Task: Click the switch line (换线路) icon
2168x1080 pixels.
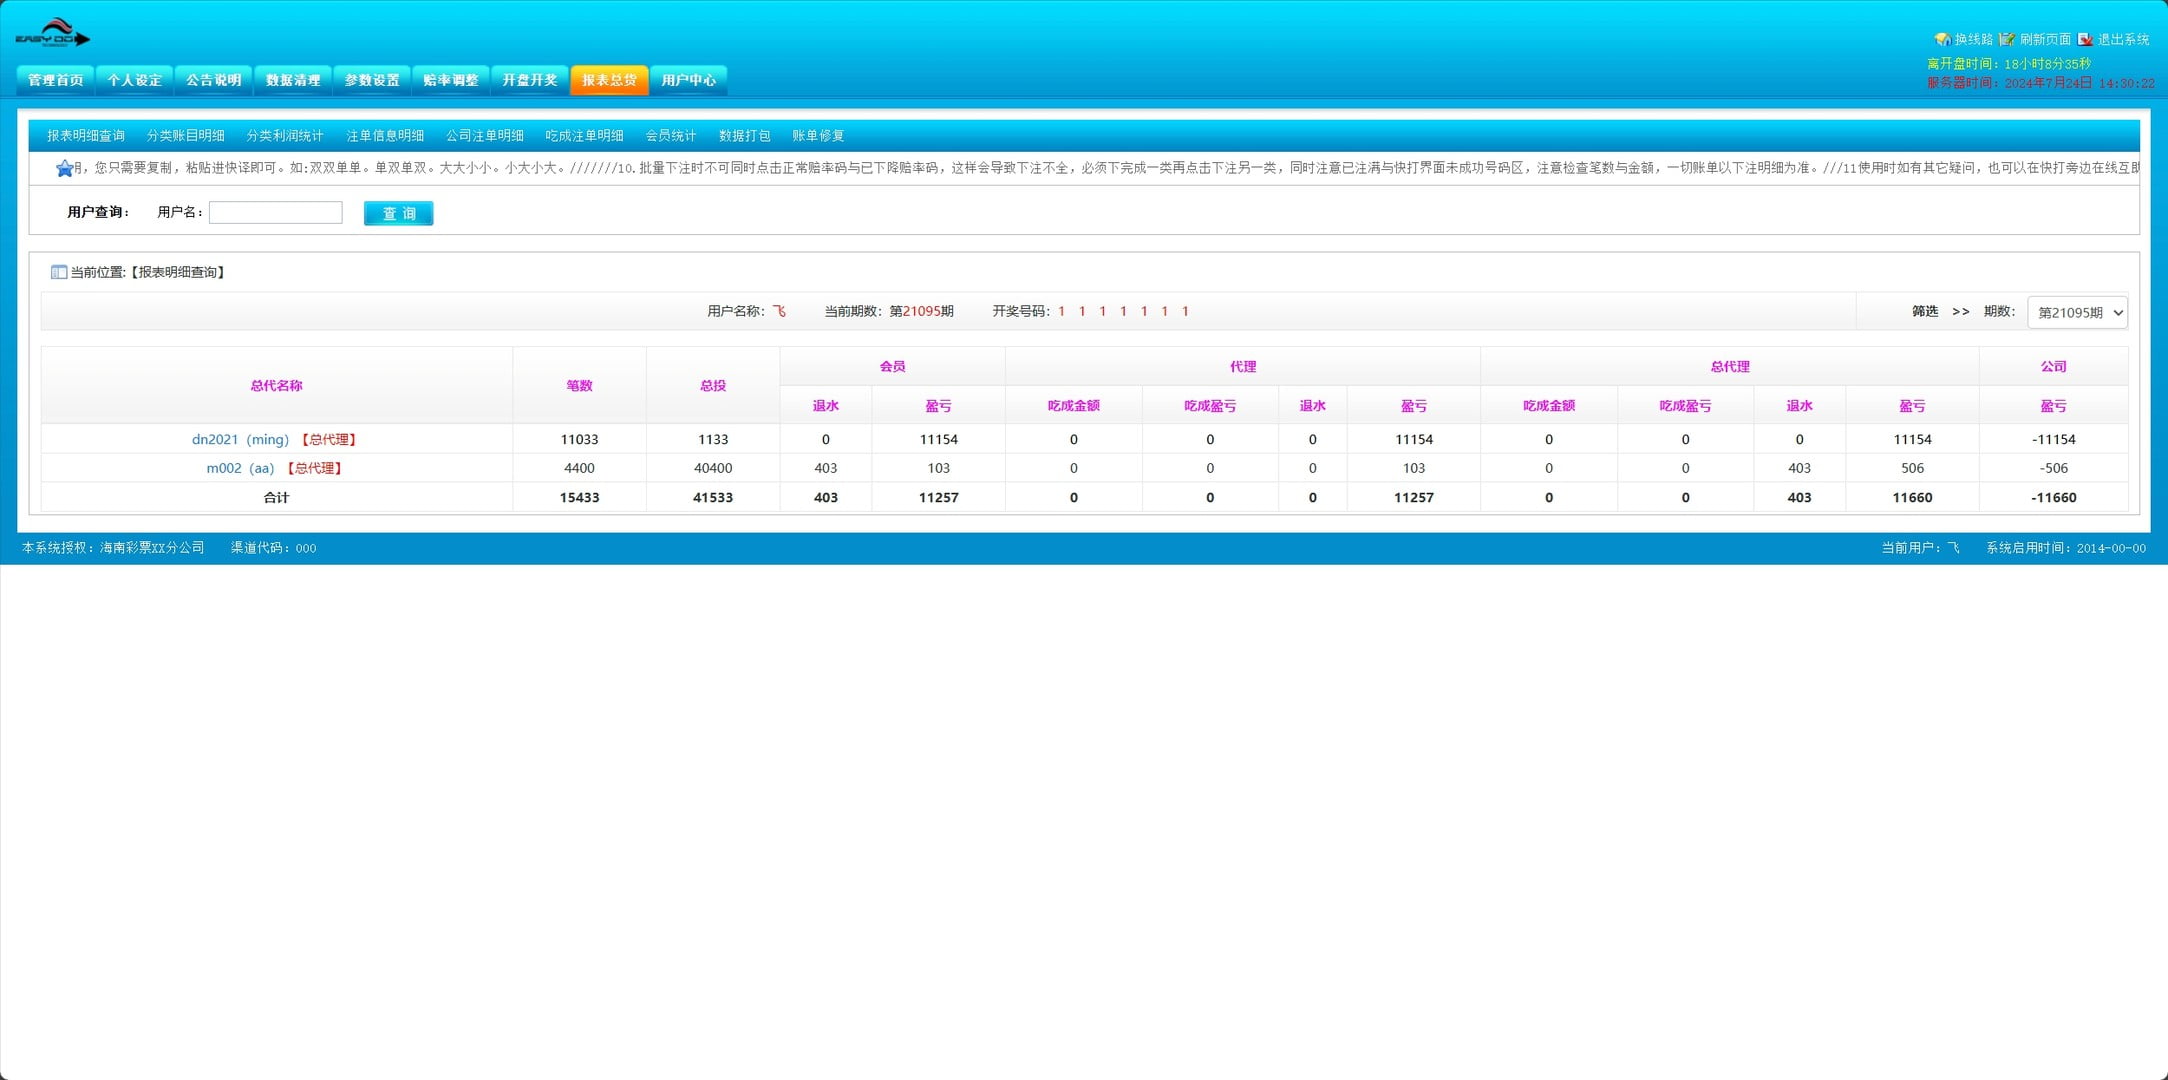Action: 1942,39
